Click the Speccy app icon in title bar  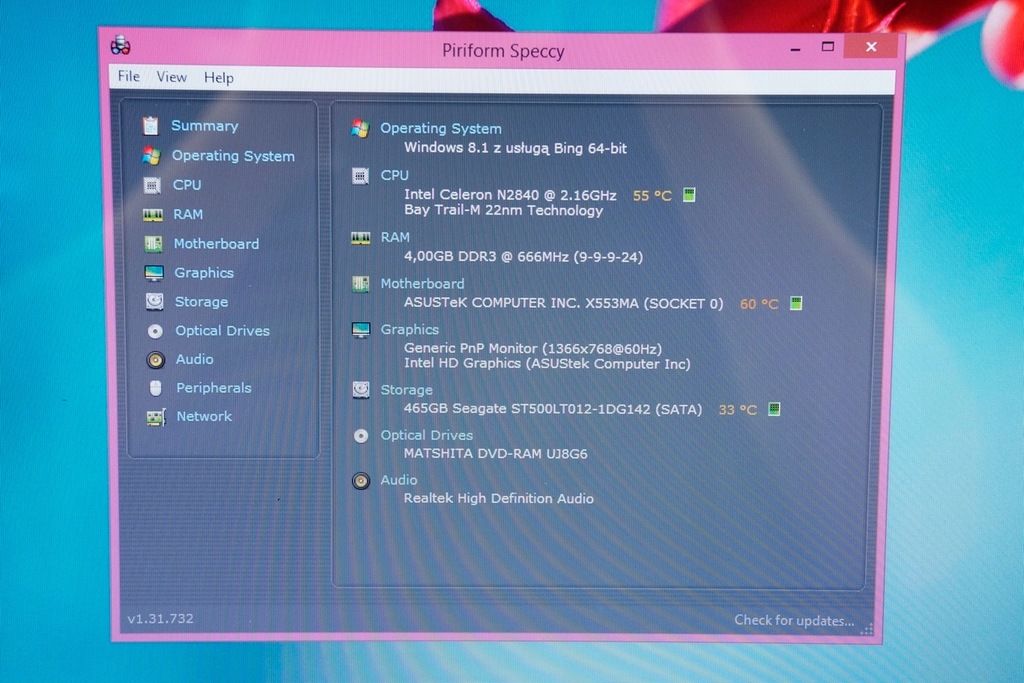[120, 45]
